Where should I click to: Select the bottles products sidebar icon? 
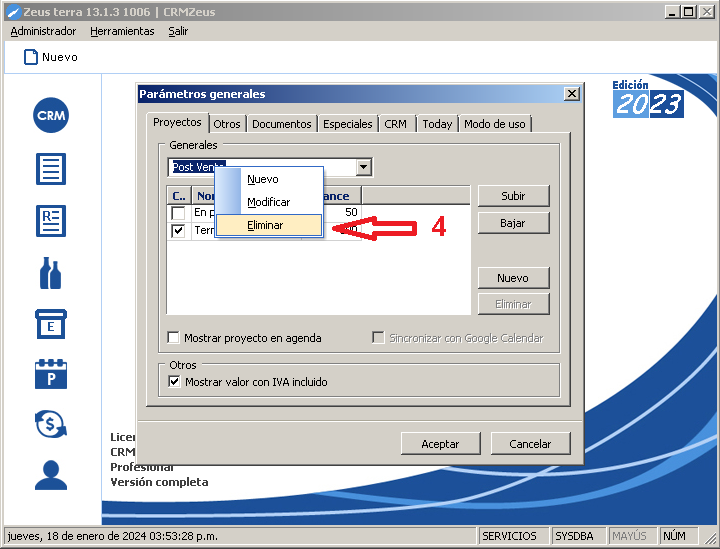pos(51,273)
